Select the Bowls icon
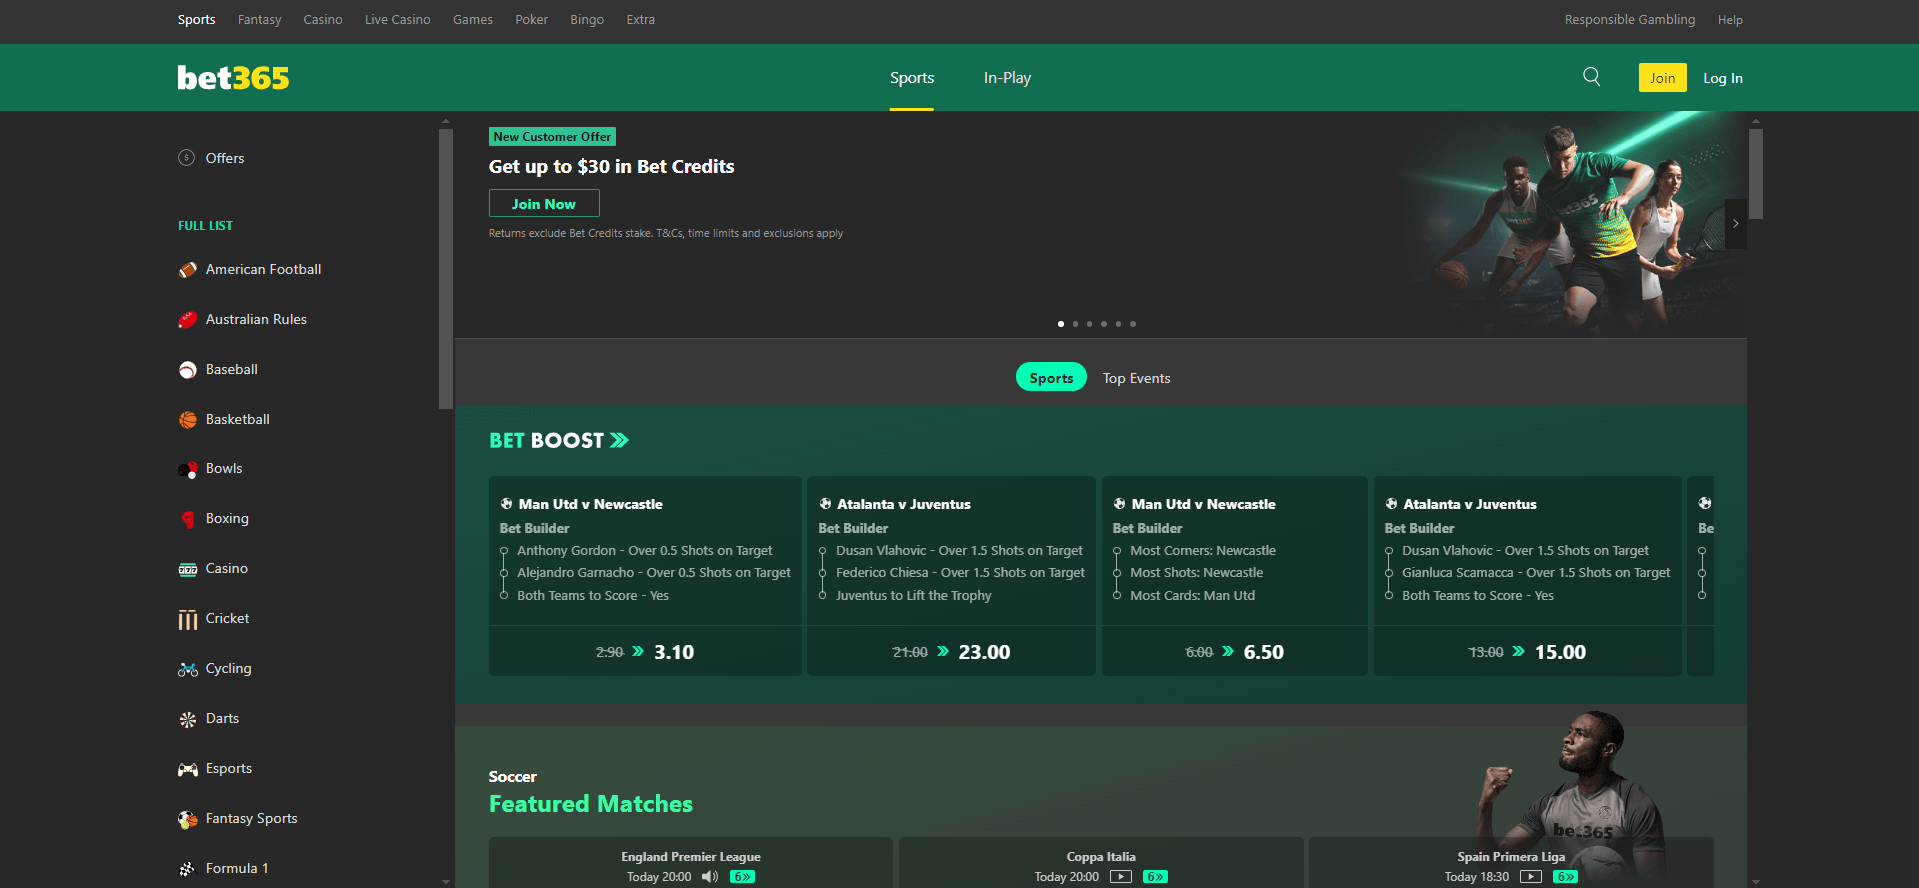 [187, 469]
